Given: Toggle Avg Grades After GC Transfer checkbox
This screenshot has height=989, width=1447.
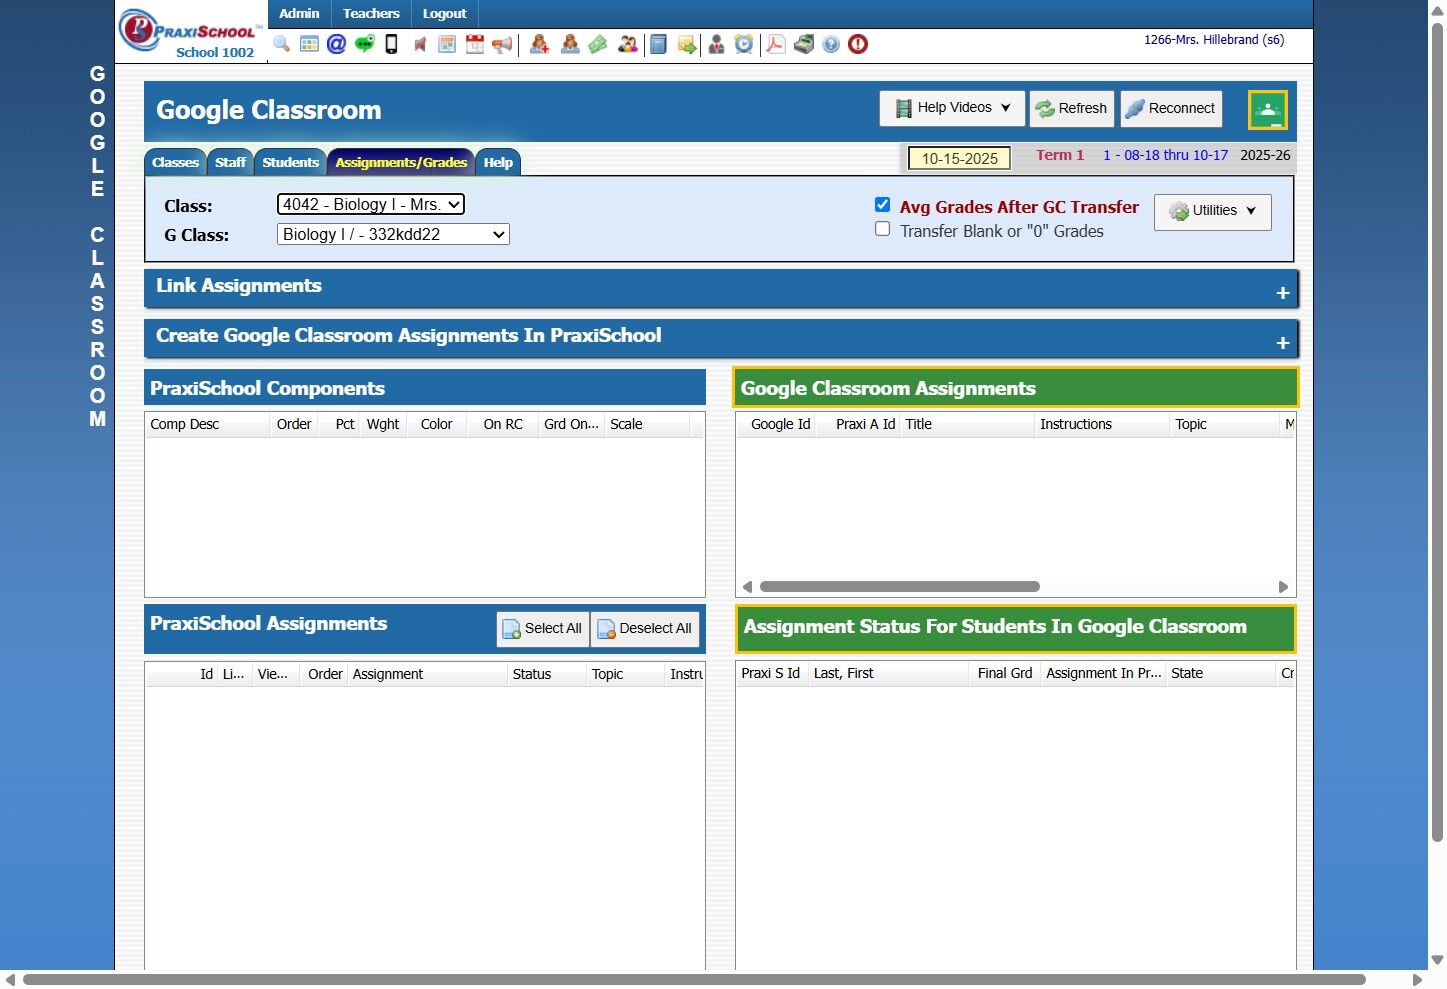Looking at the screenshot, I should click(x=882, y=205).
